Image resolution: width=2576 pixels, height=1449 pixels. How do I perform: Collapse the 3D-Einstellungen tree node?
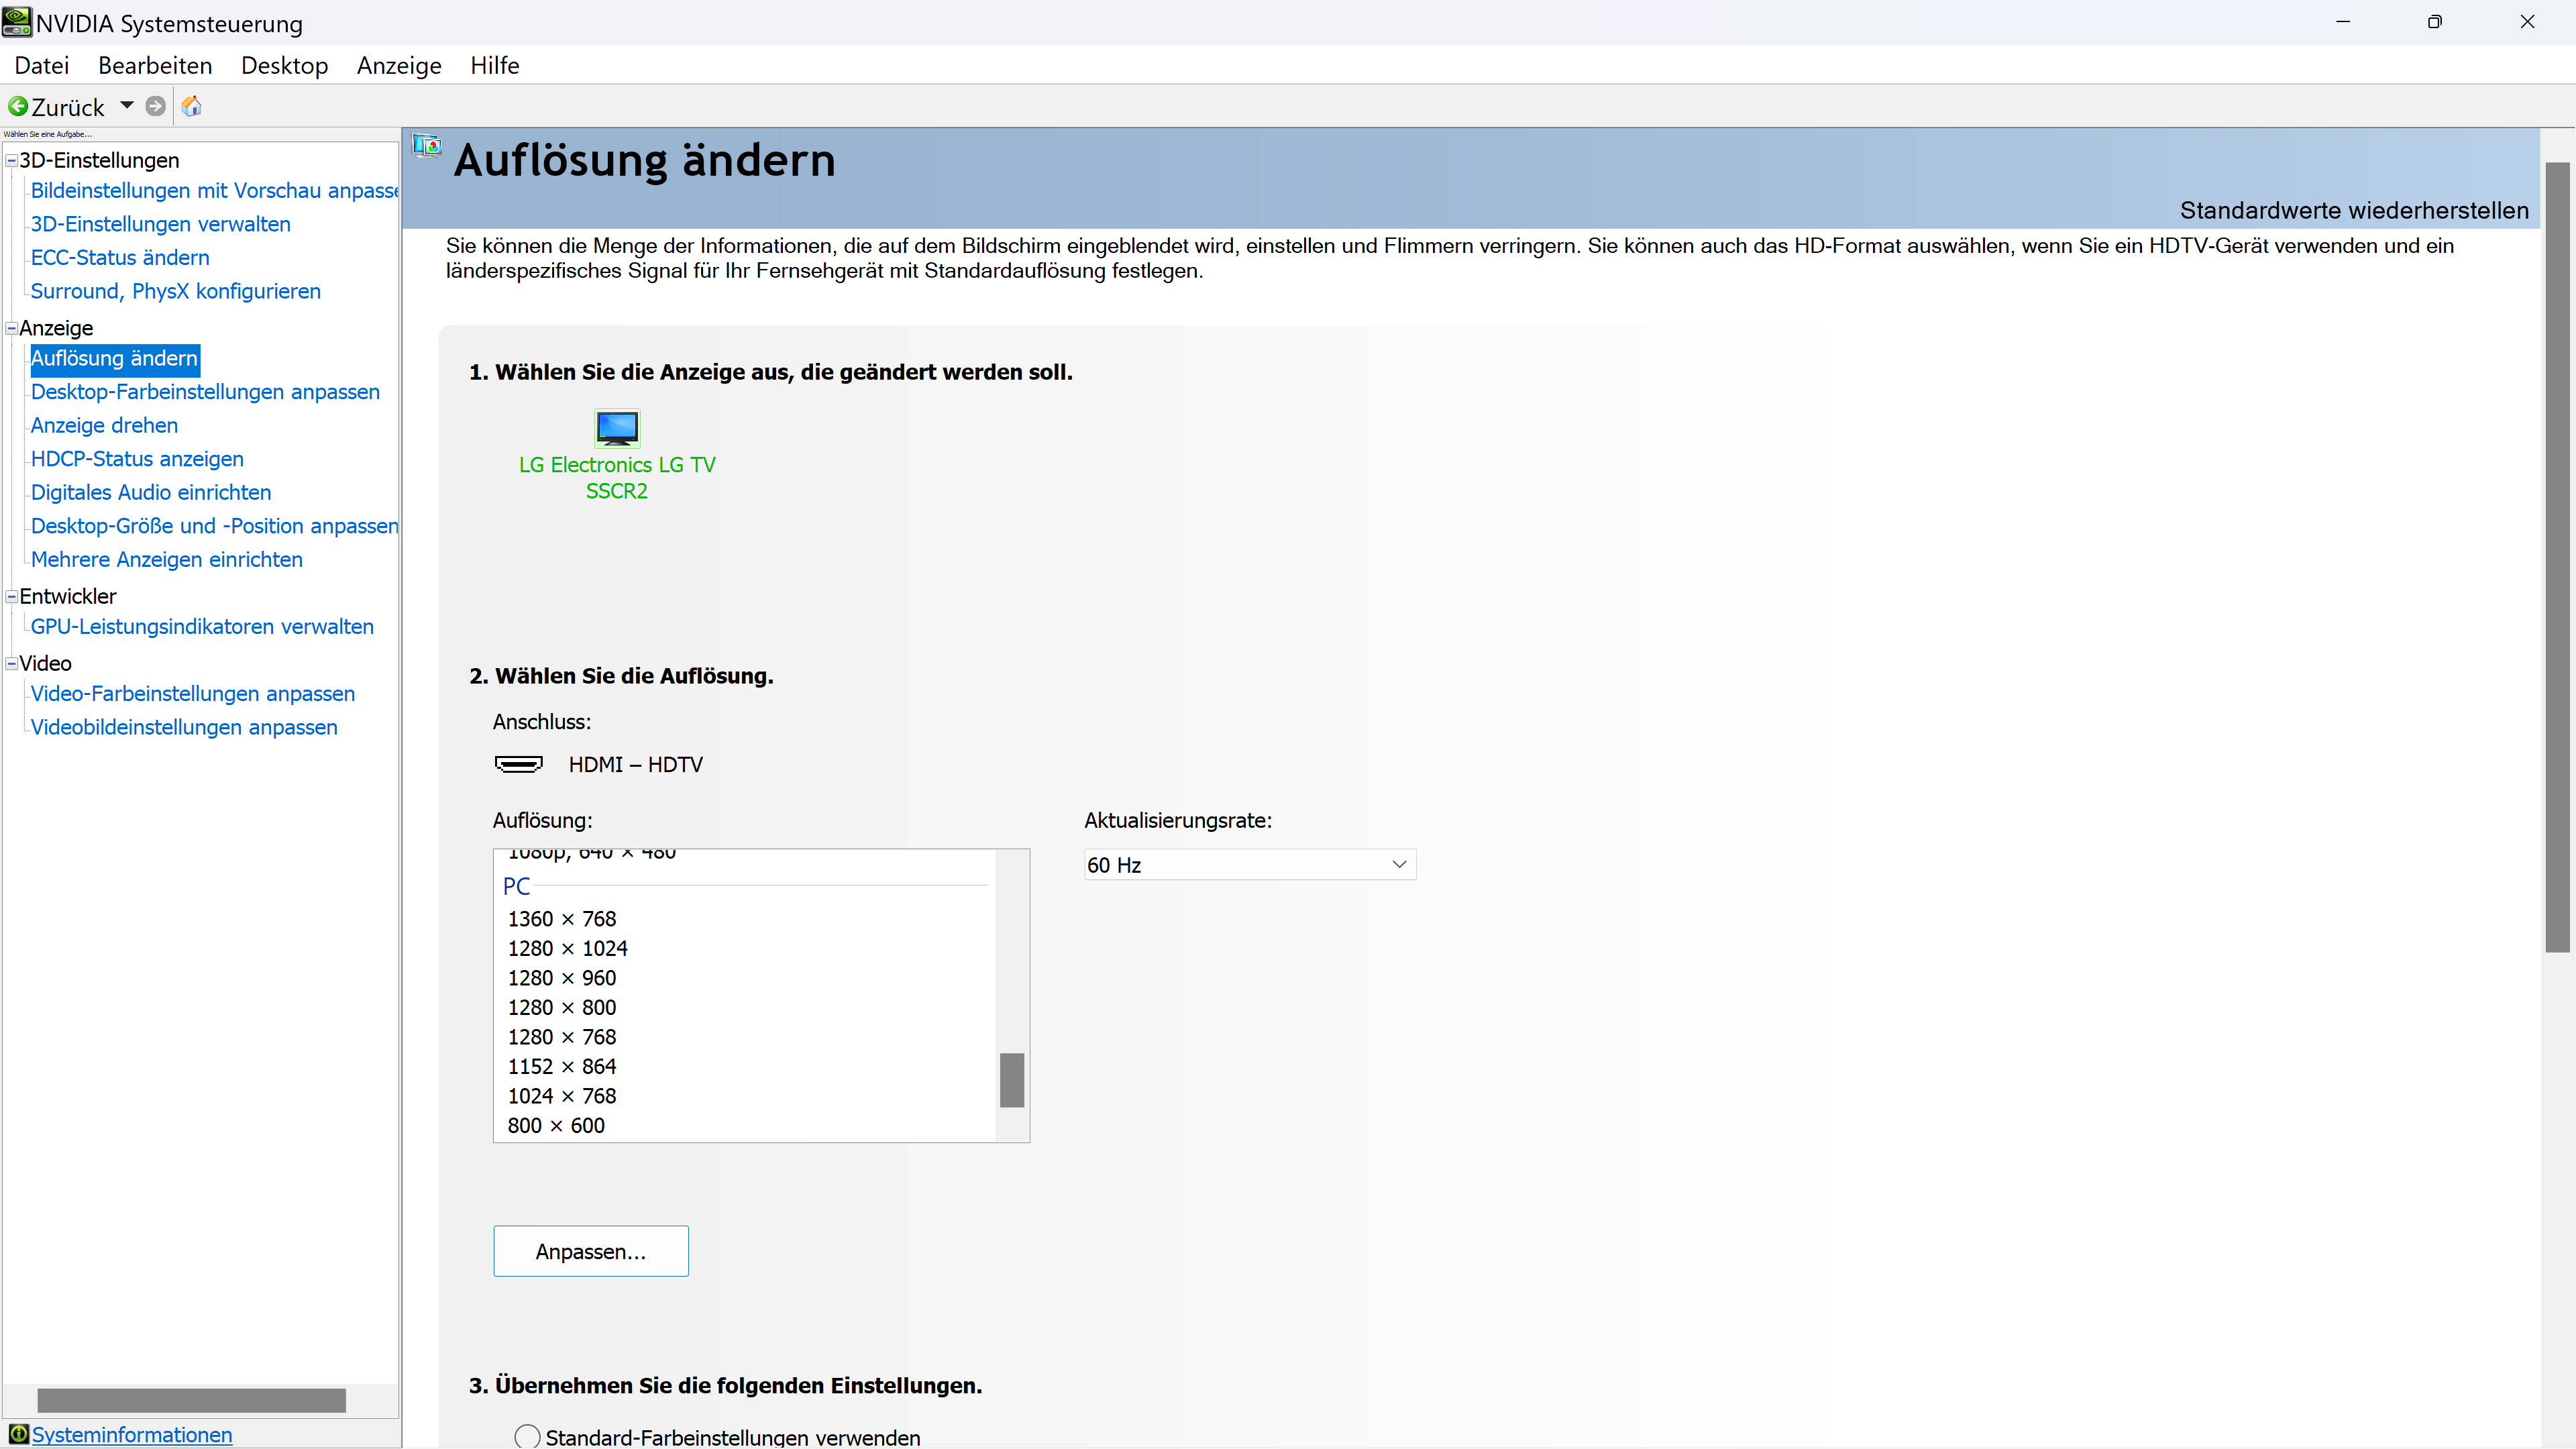pyautogui.click(x=12, y=160)
